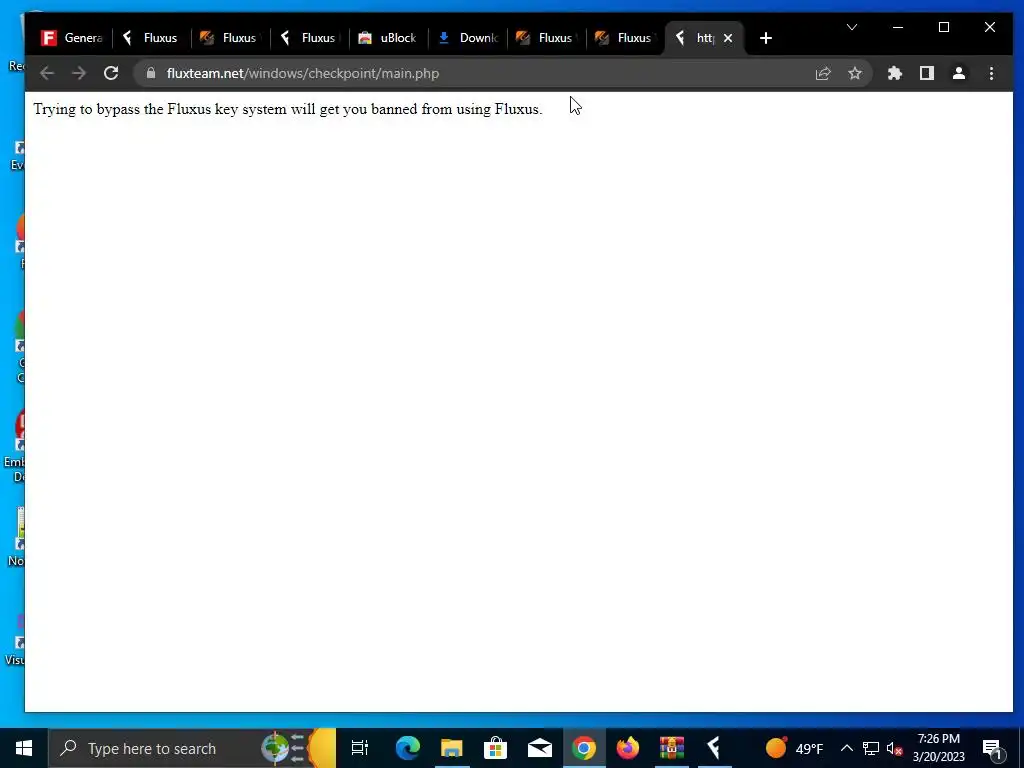Image resolution: width=1024 pixels, height=768 pixels.
Task: Switch to the Downlo tab
Action: click(x=468, y=38)
